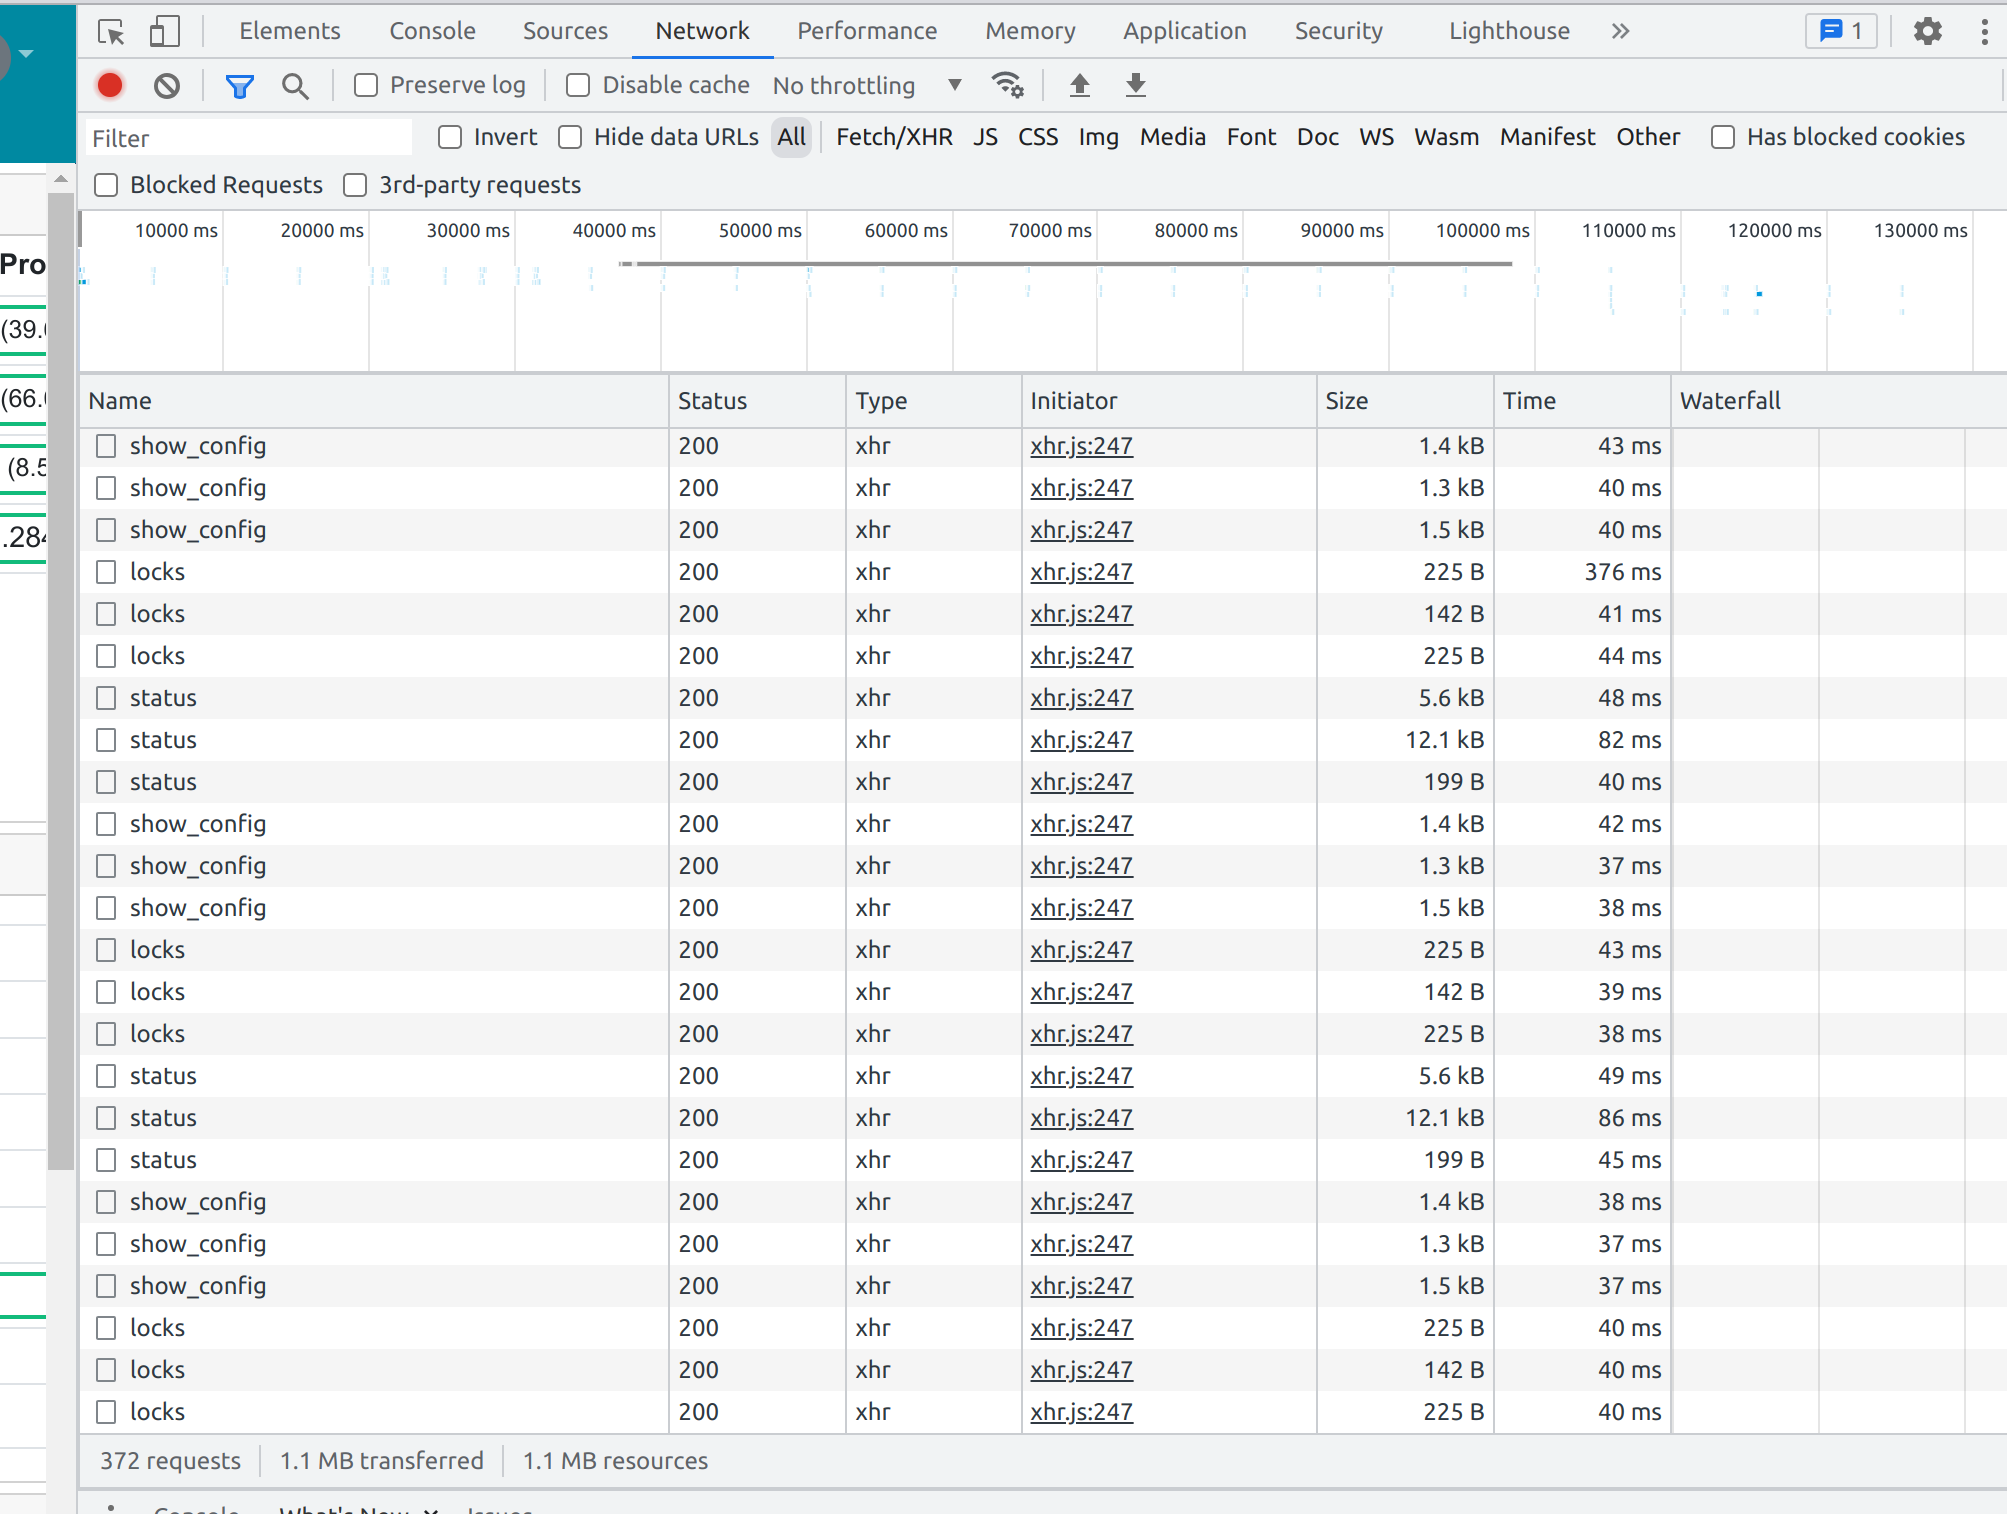Toggle the device toolbar

164,31
